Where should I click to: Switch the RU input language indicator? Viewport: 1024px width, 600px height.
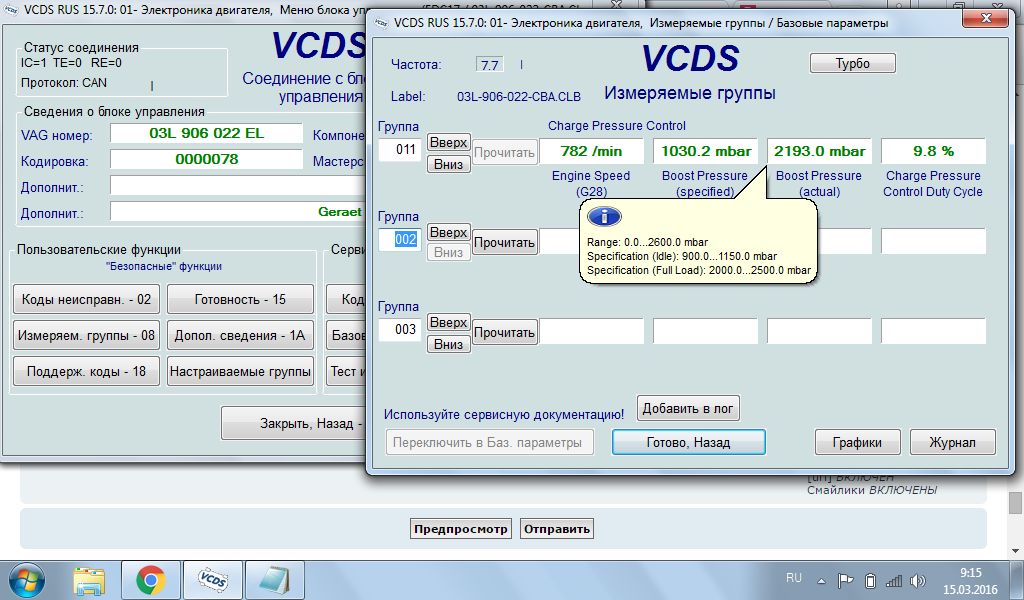pos(794,579)
